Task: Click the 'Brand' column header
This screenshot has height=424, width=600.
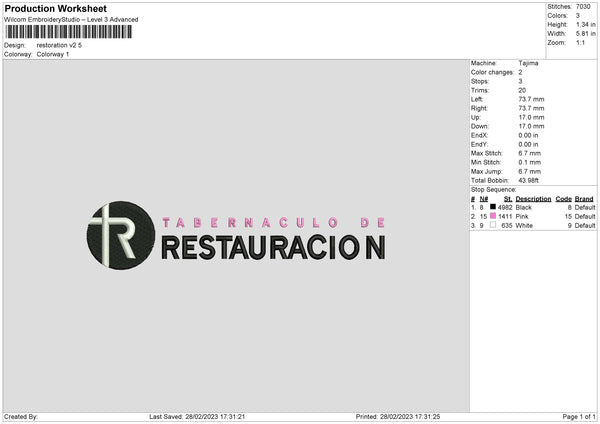Action: pos(584,199)
